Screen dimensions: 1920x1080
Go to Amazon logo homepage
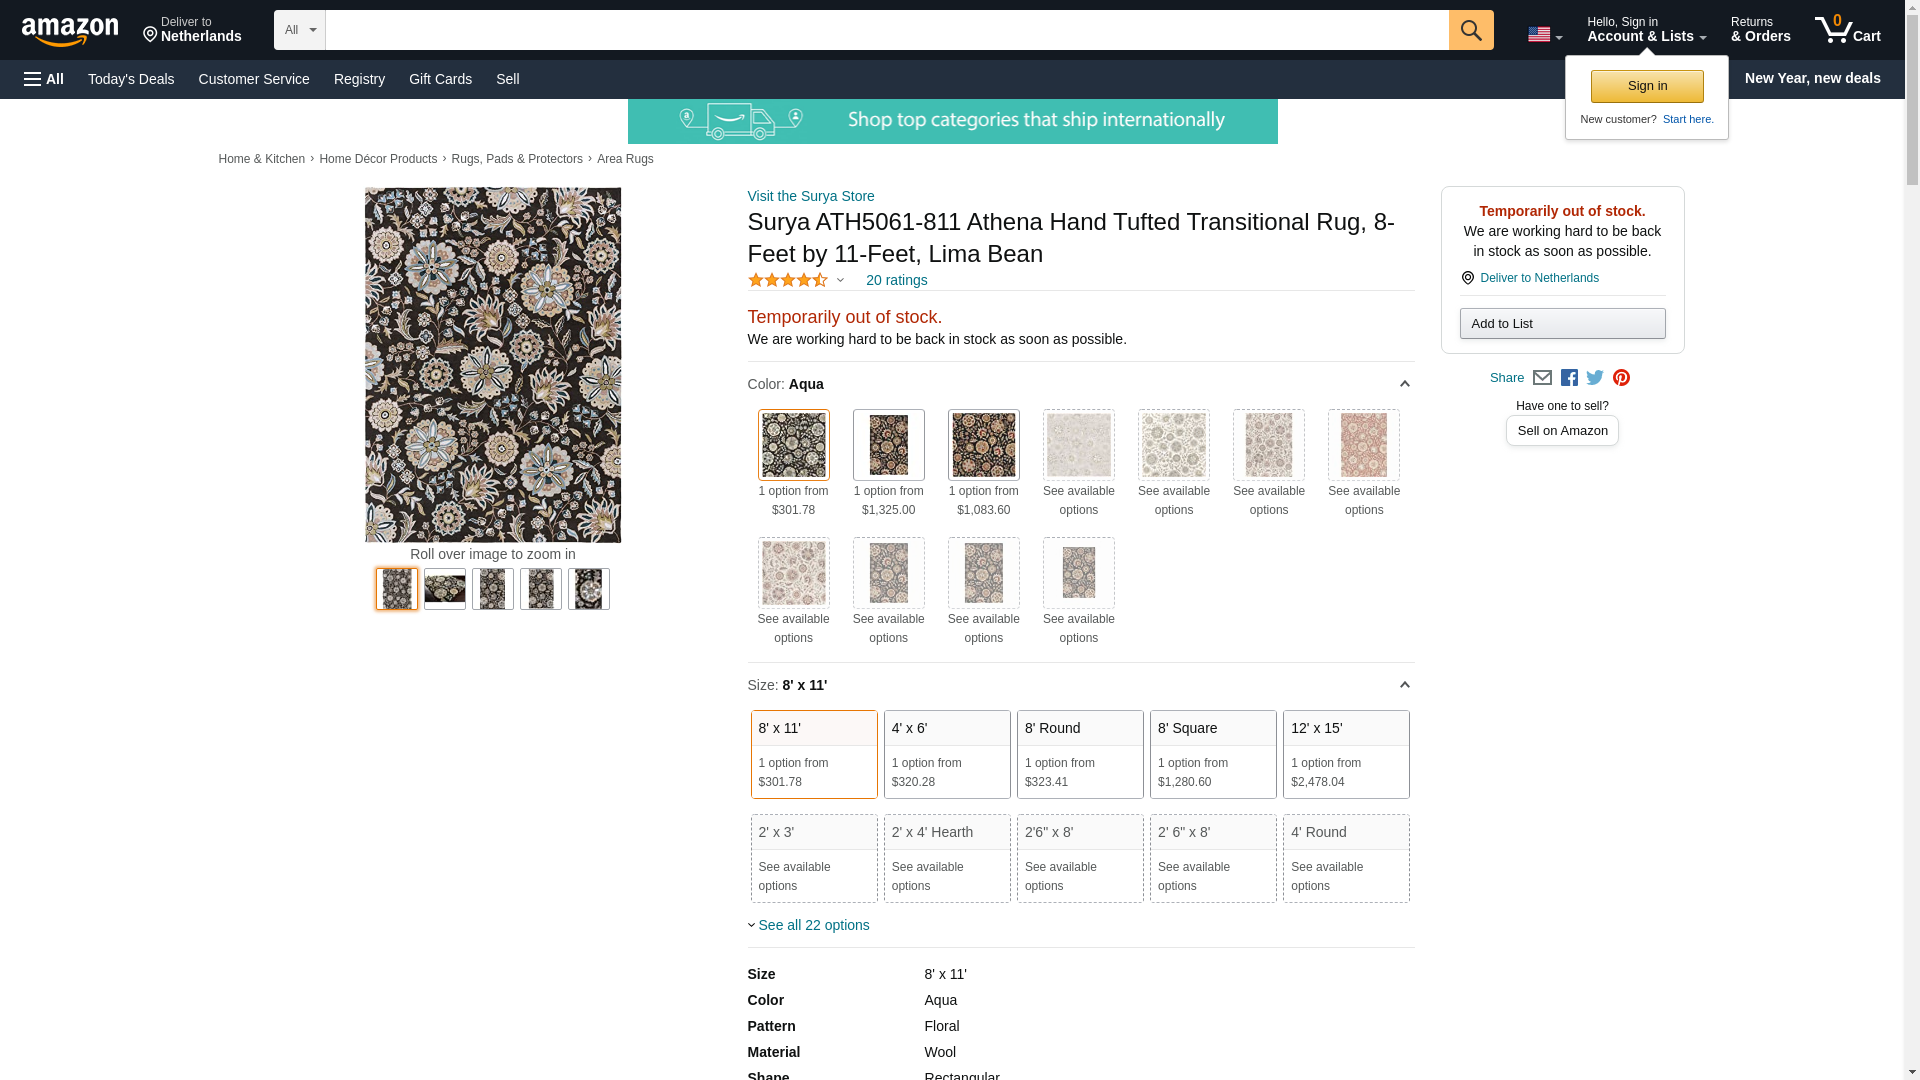70,31
